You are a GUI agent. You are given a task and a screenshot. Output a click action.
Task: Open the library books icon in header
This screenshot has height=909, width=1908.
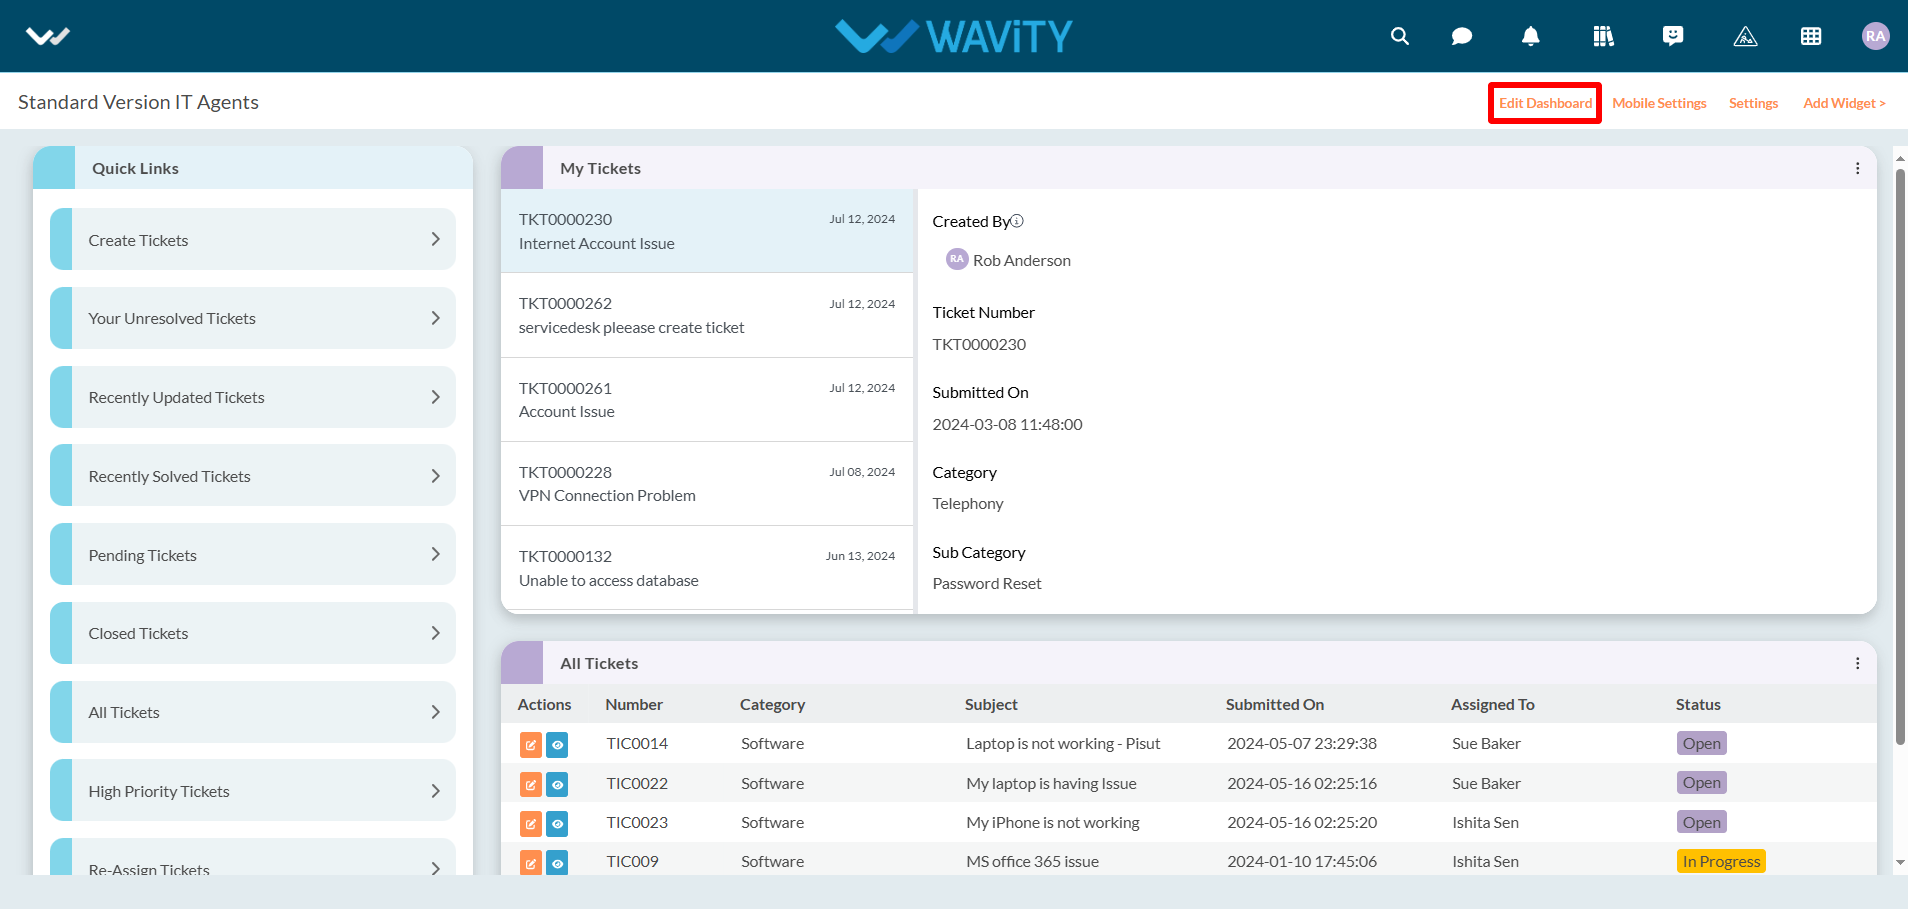[x=1603, y=36]
